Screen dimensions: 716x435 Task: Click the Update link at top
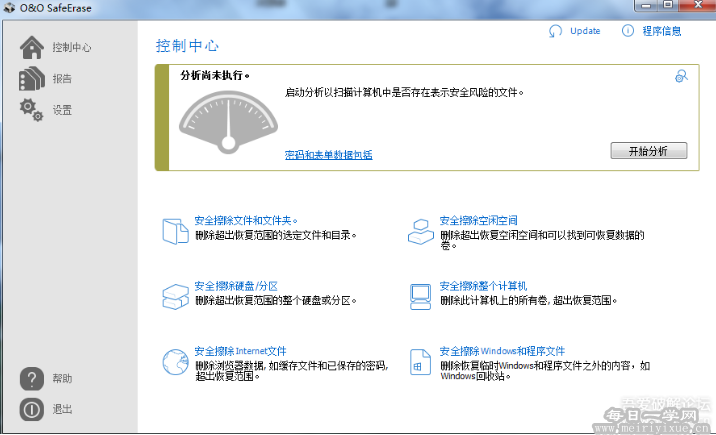(585, 31)
